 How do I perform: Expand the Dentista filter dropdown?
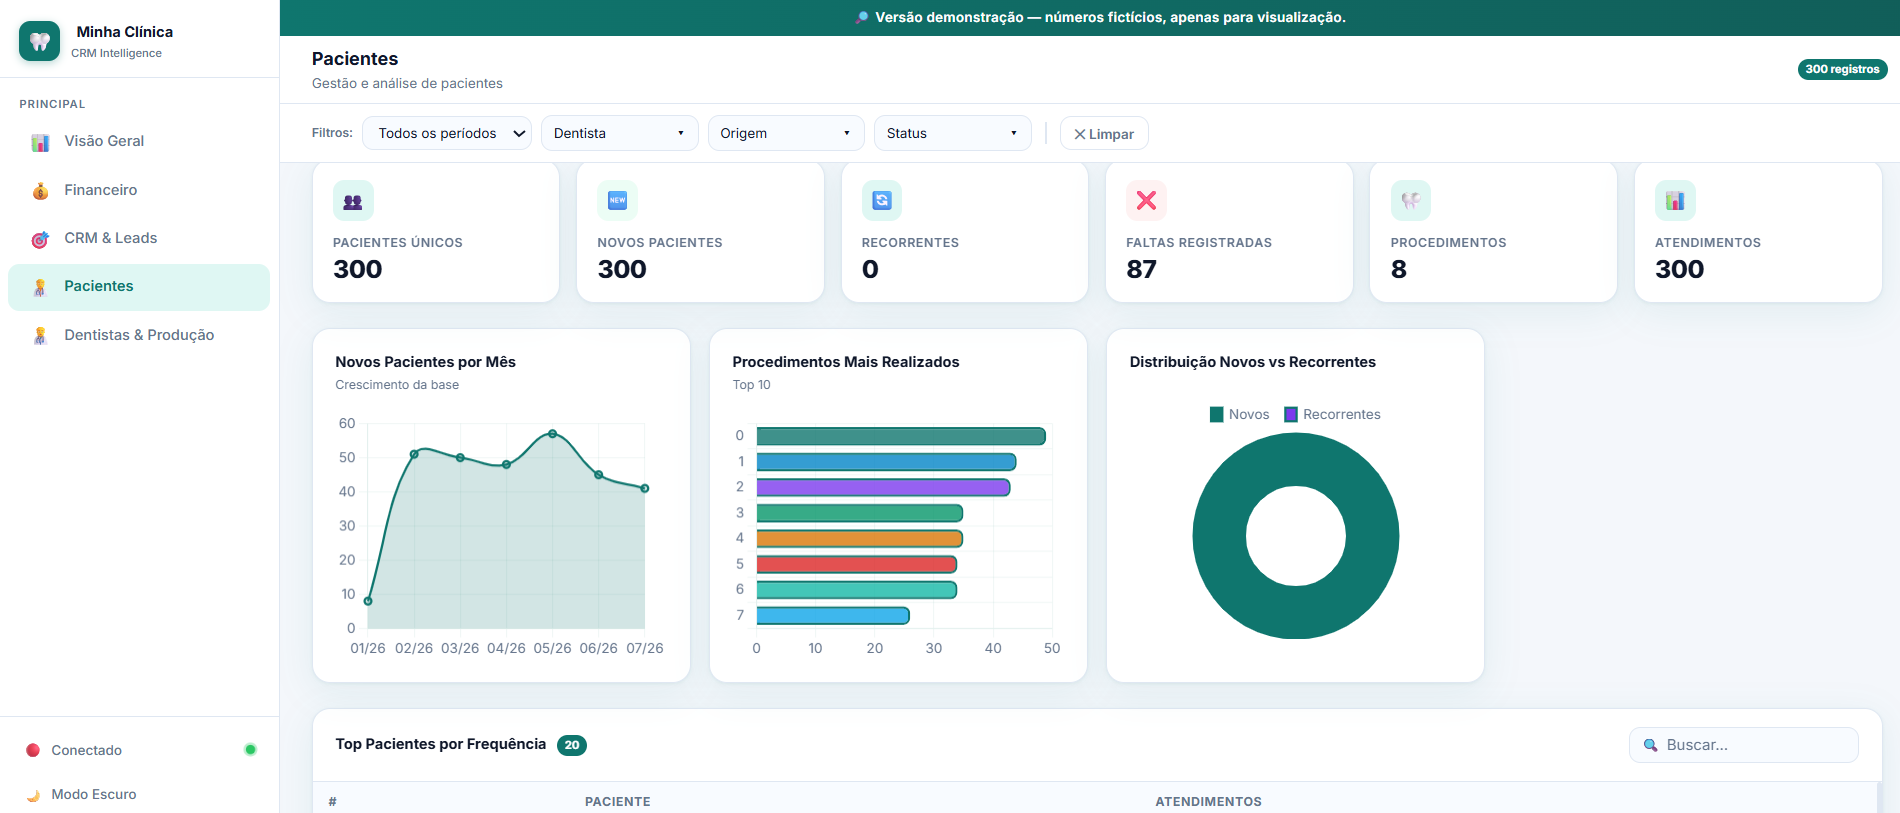(620, 133)
